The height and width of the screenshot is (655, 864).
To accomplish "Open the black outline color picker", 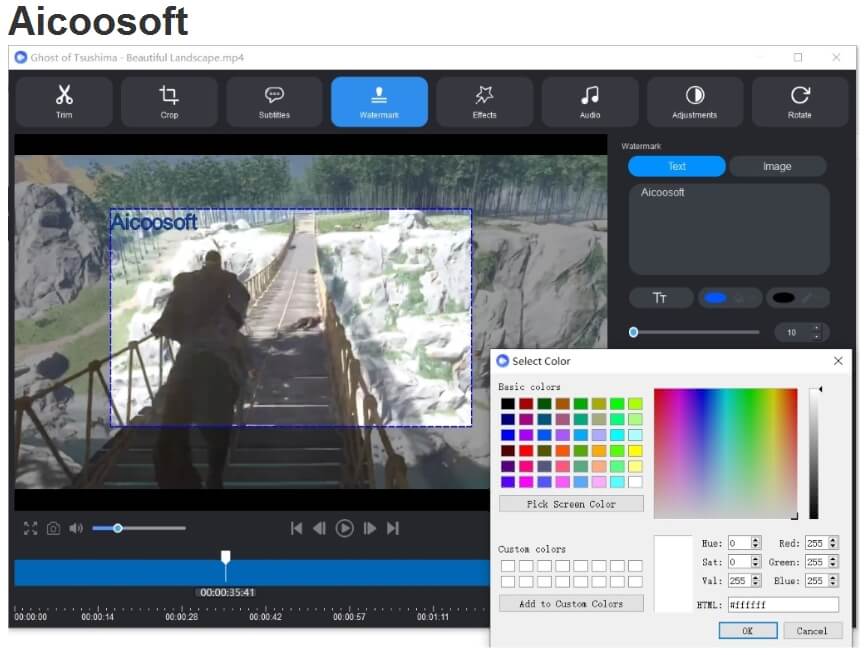I will [797, 298].
